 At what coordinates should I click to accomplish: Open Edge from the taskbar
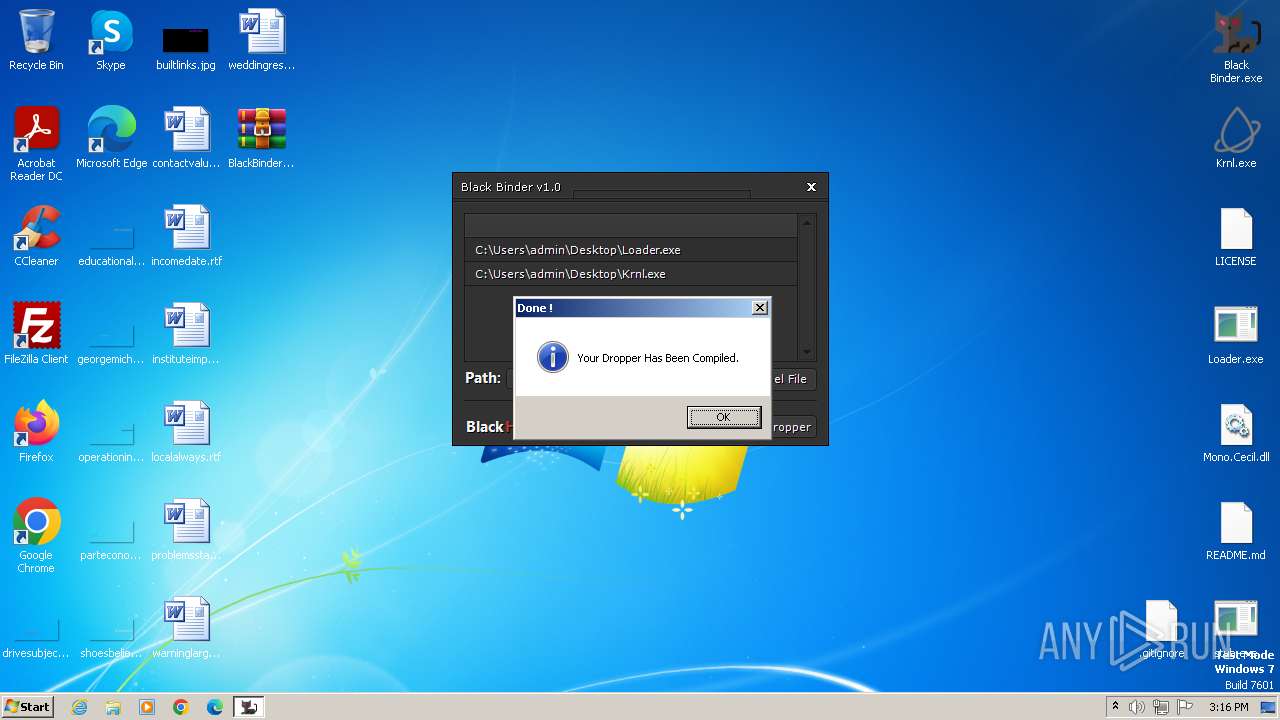pos(215,707)
